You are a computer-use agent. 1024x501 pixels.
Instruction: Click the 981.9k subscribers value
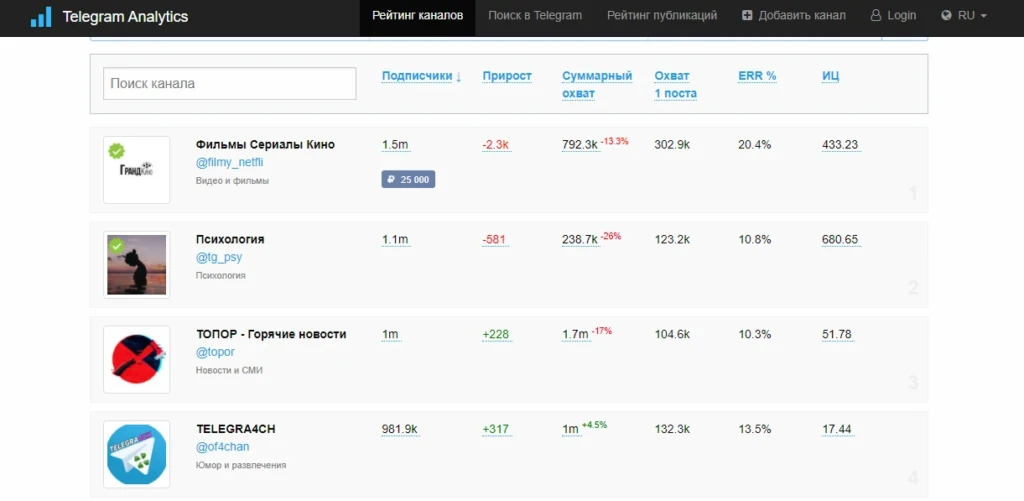400,429
